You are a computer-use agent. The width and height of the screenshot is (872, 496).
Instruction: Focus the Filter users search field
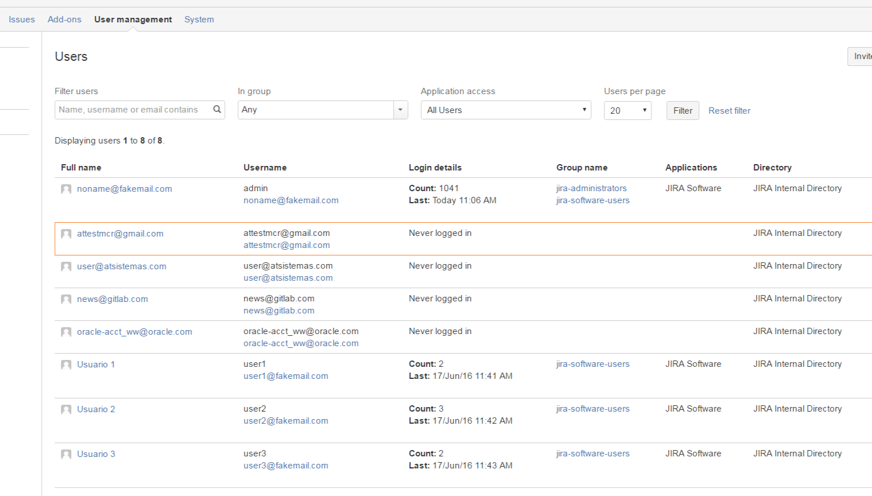pos(132,110)
